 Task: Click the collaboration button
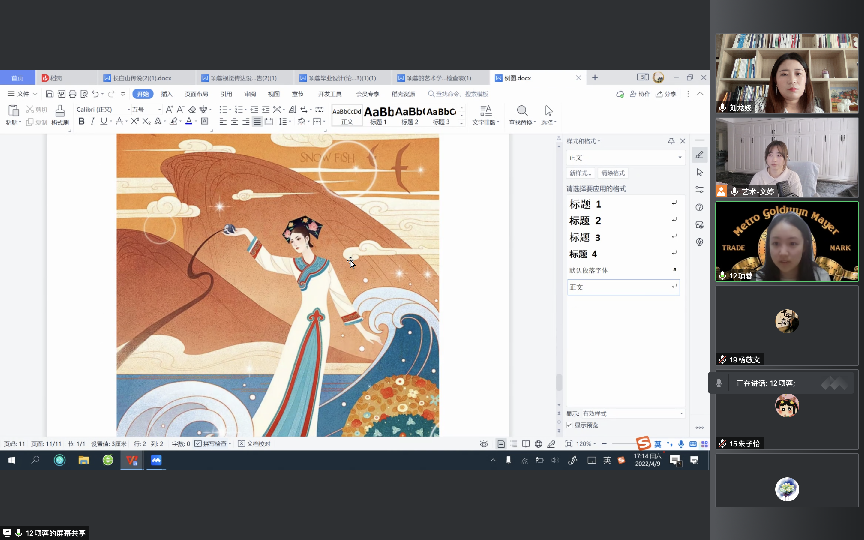coord(640,94)
